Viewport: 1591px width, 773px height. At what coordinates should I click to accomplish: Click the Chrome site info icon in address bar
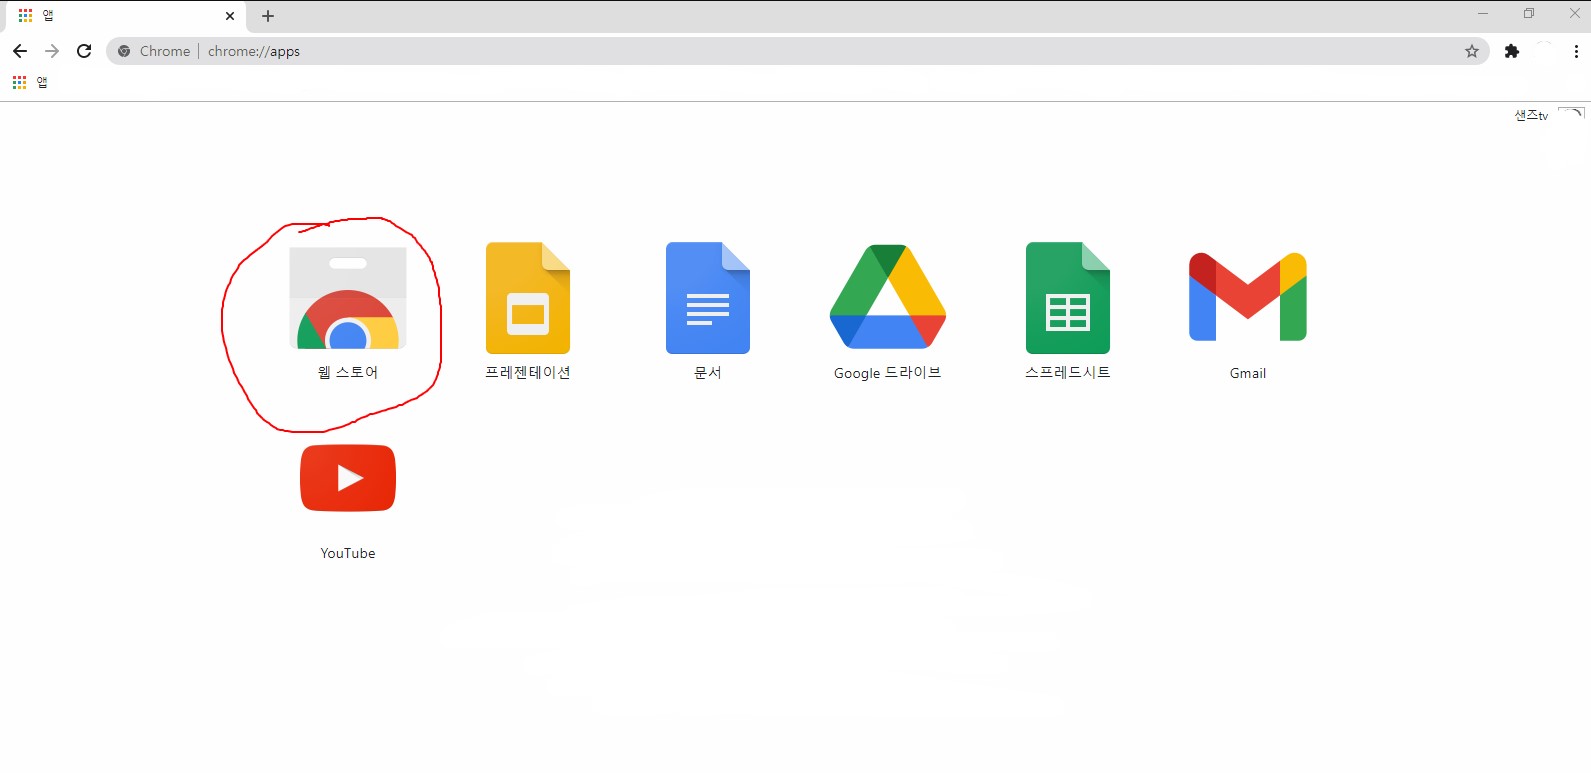(x=124, y=51)
